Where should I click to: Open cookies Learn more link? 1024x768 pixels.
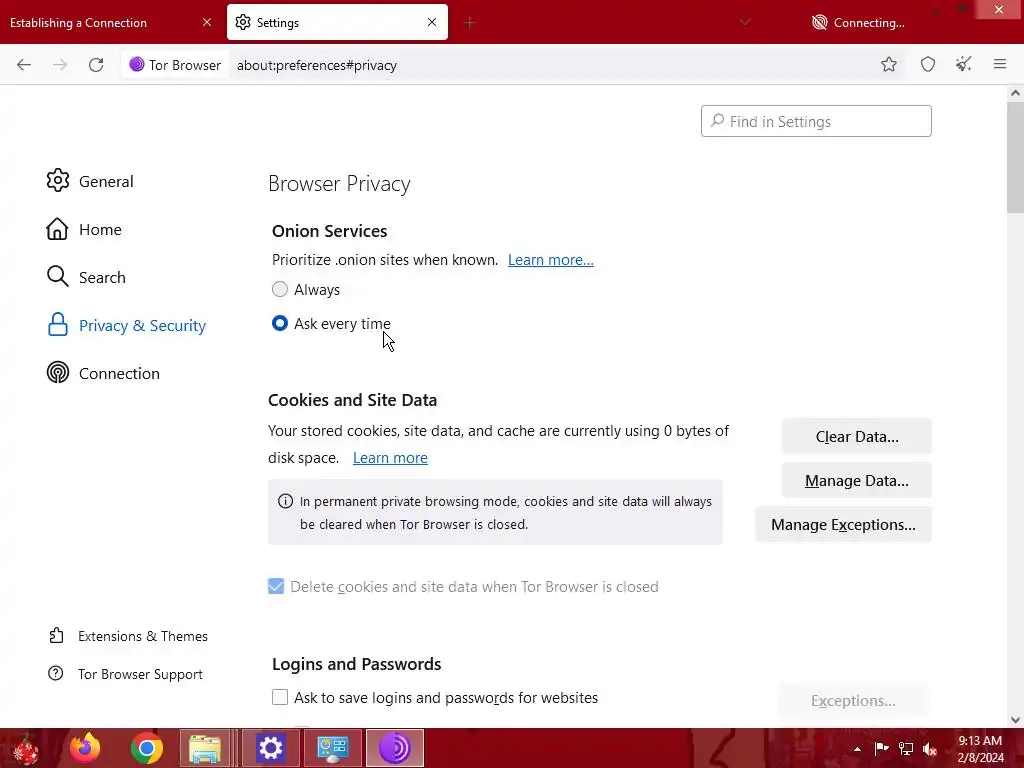click(390, 458)
